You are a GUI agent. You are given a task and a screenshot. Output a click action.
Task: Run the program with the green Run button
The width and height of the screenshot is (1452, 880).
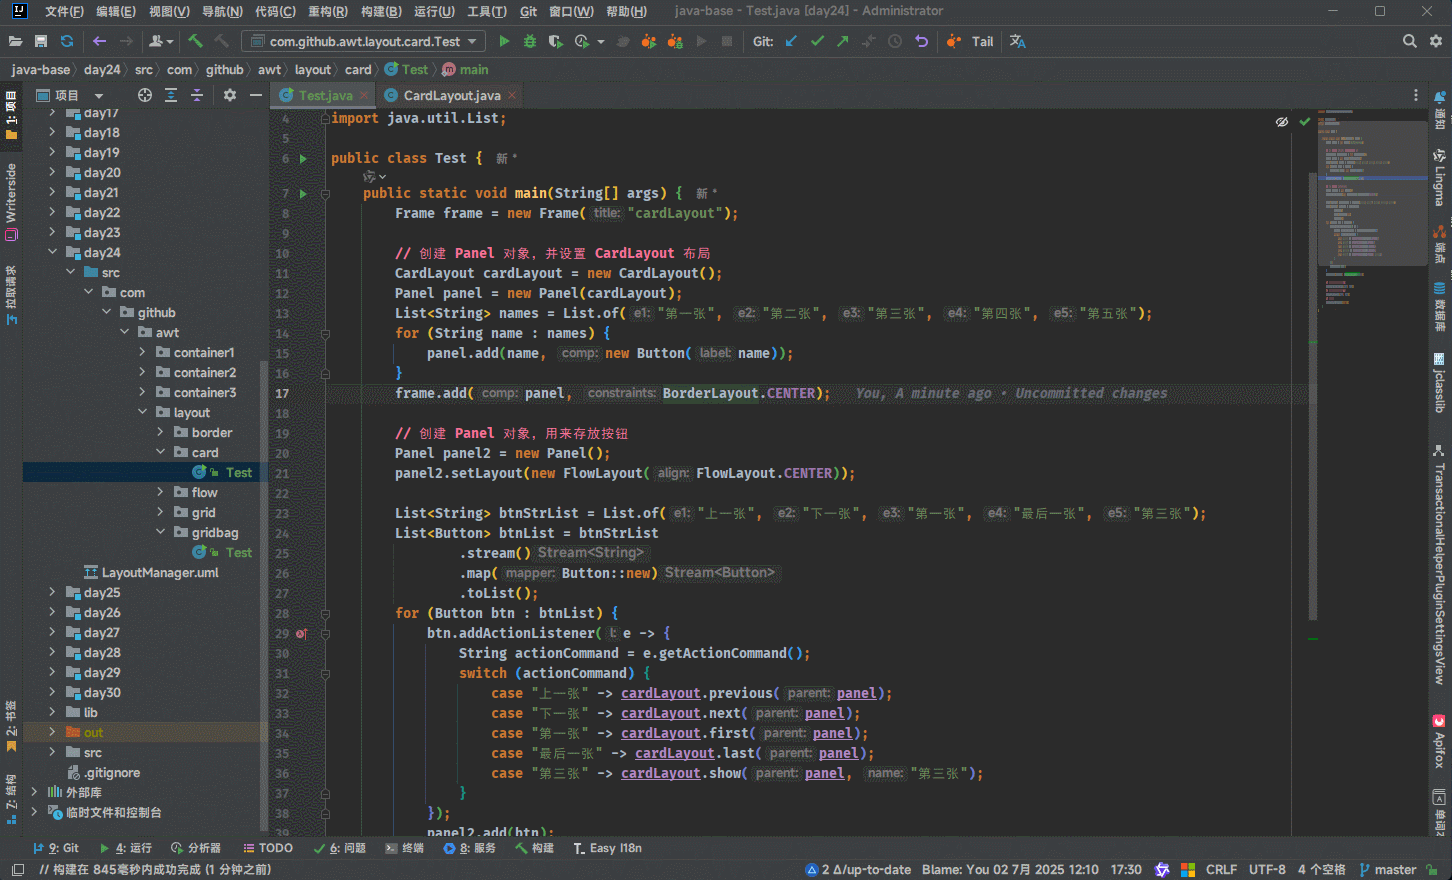point(504,41)
